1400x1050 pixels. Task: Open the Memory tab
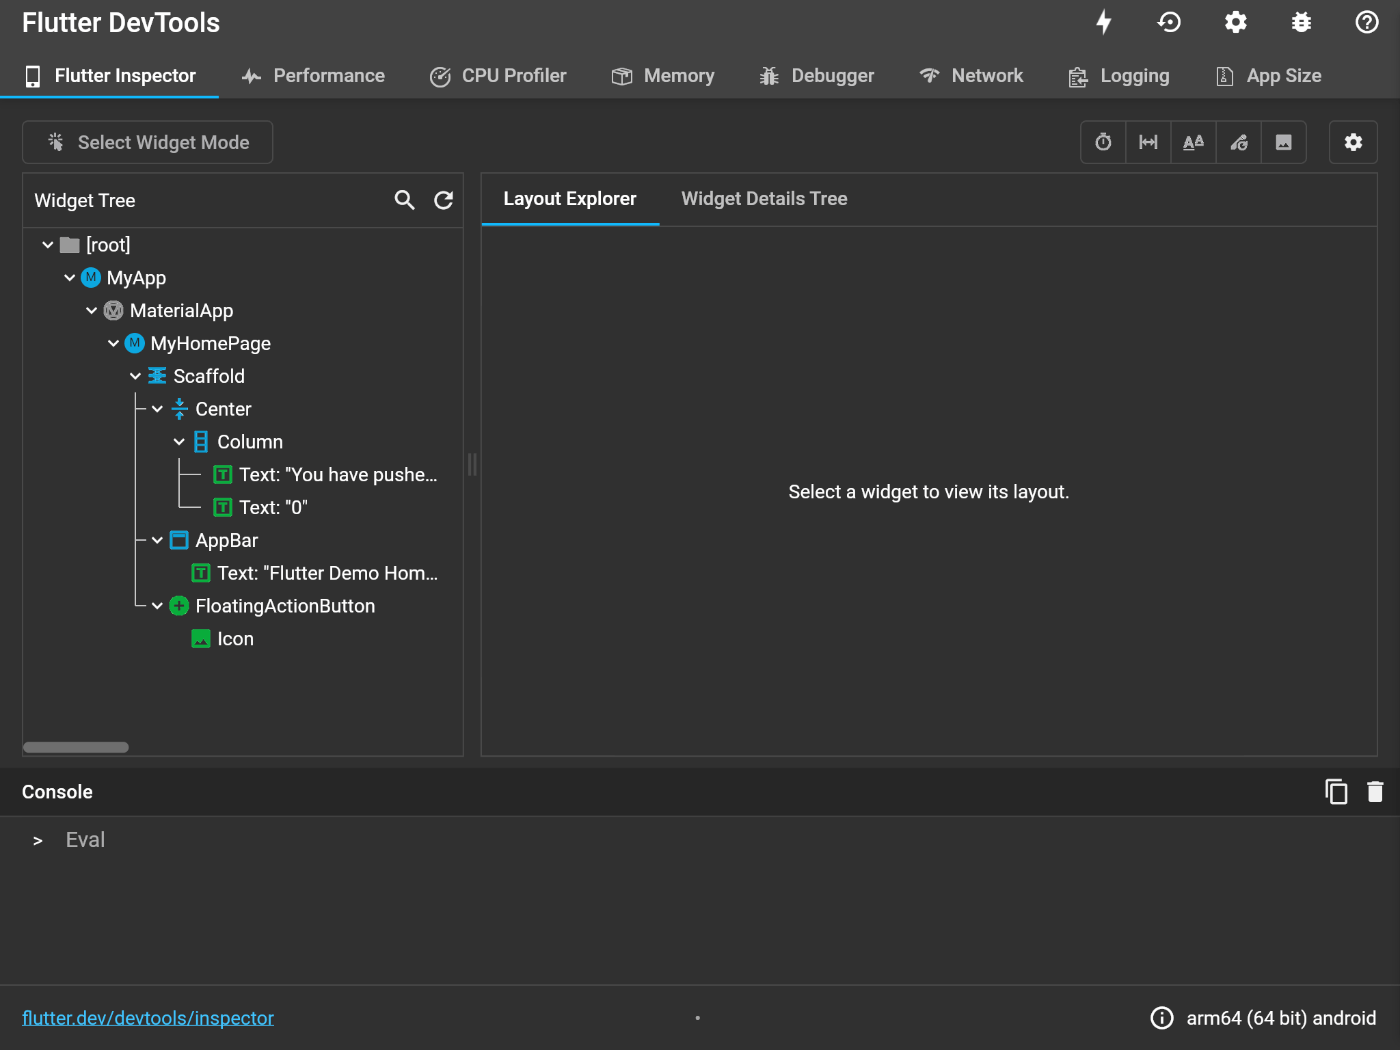tap(663, 76)
